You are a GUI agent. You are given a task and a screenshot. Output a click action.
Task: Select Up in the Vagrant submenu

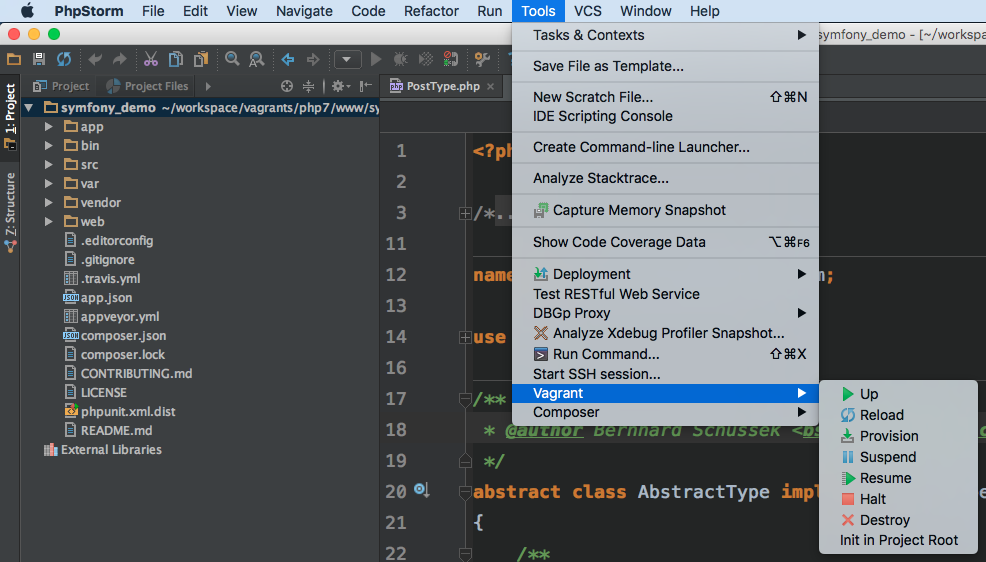868,394
